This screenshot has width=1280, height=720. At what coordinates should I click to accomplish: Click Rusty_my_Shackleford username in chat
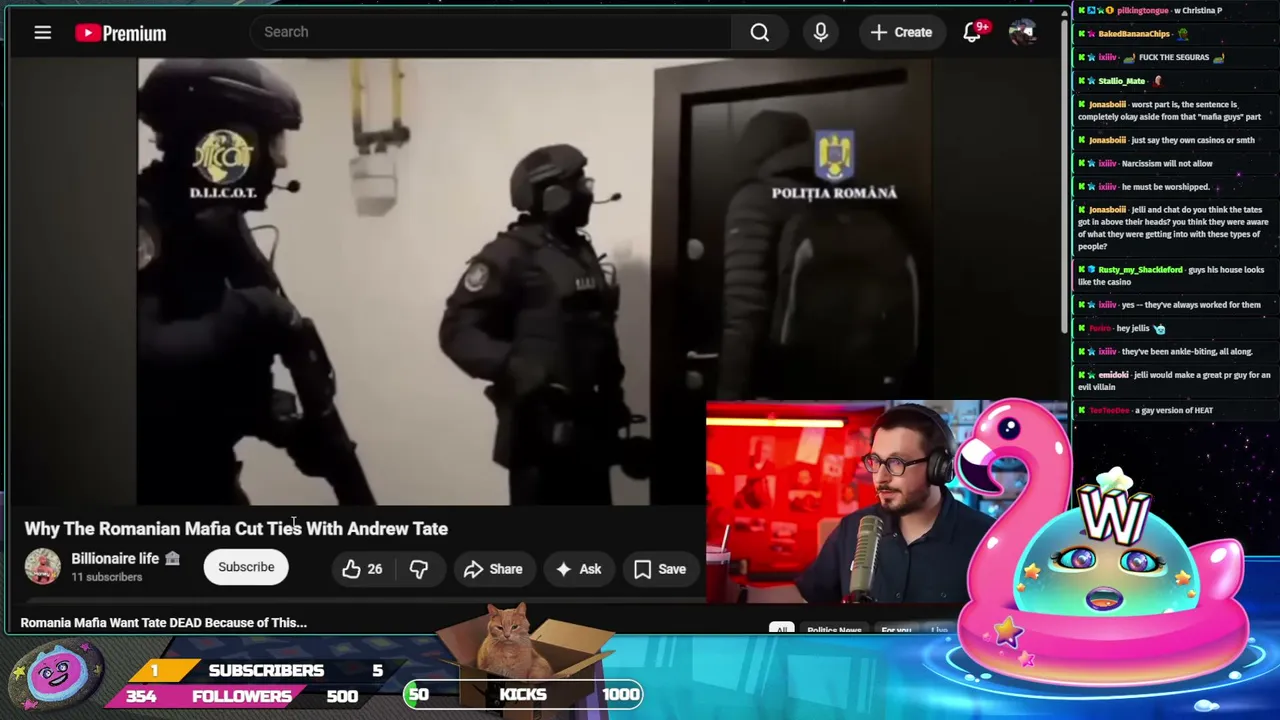(1140, 269)
